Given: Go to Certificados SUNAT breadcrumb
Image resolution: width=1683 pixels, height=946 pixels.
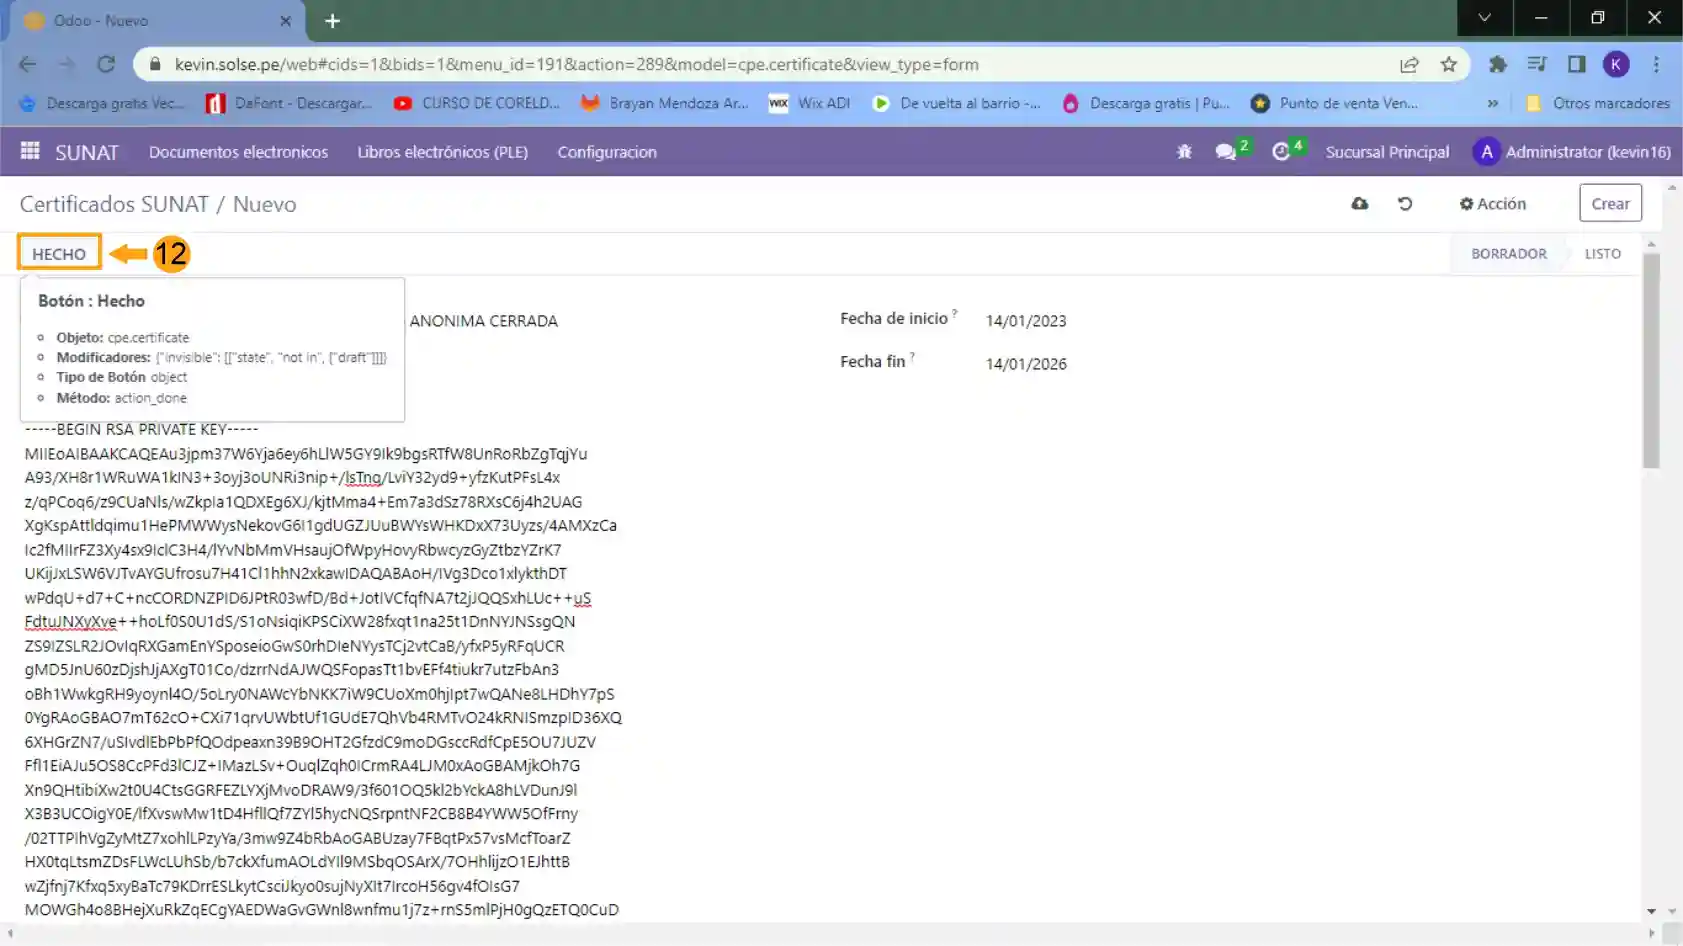Looking at the screenshot, I should coord(114,204).
